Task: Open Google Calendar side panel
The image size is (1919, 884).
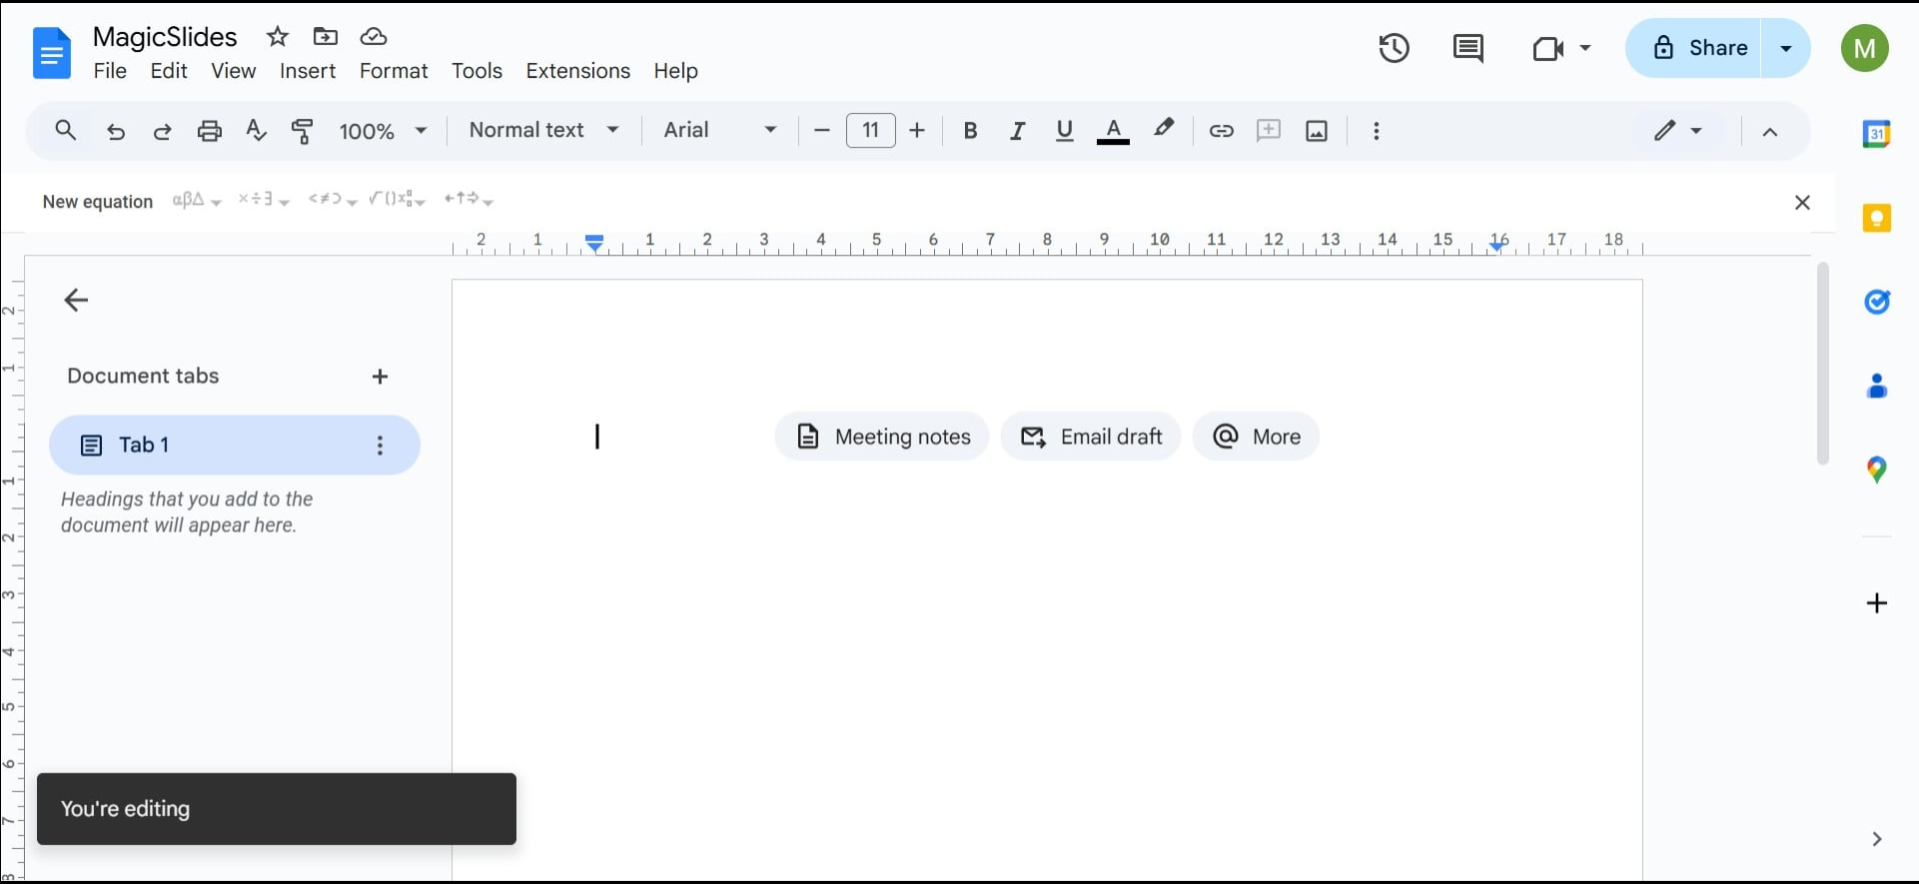Action: click(x=1876, y=133)
